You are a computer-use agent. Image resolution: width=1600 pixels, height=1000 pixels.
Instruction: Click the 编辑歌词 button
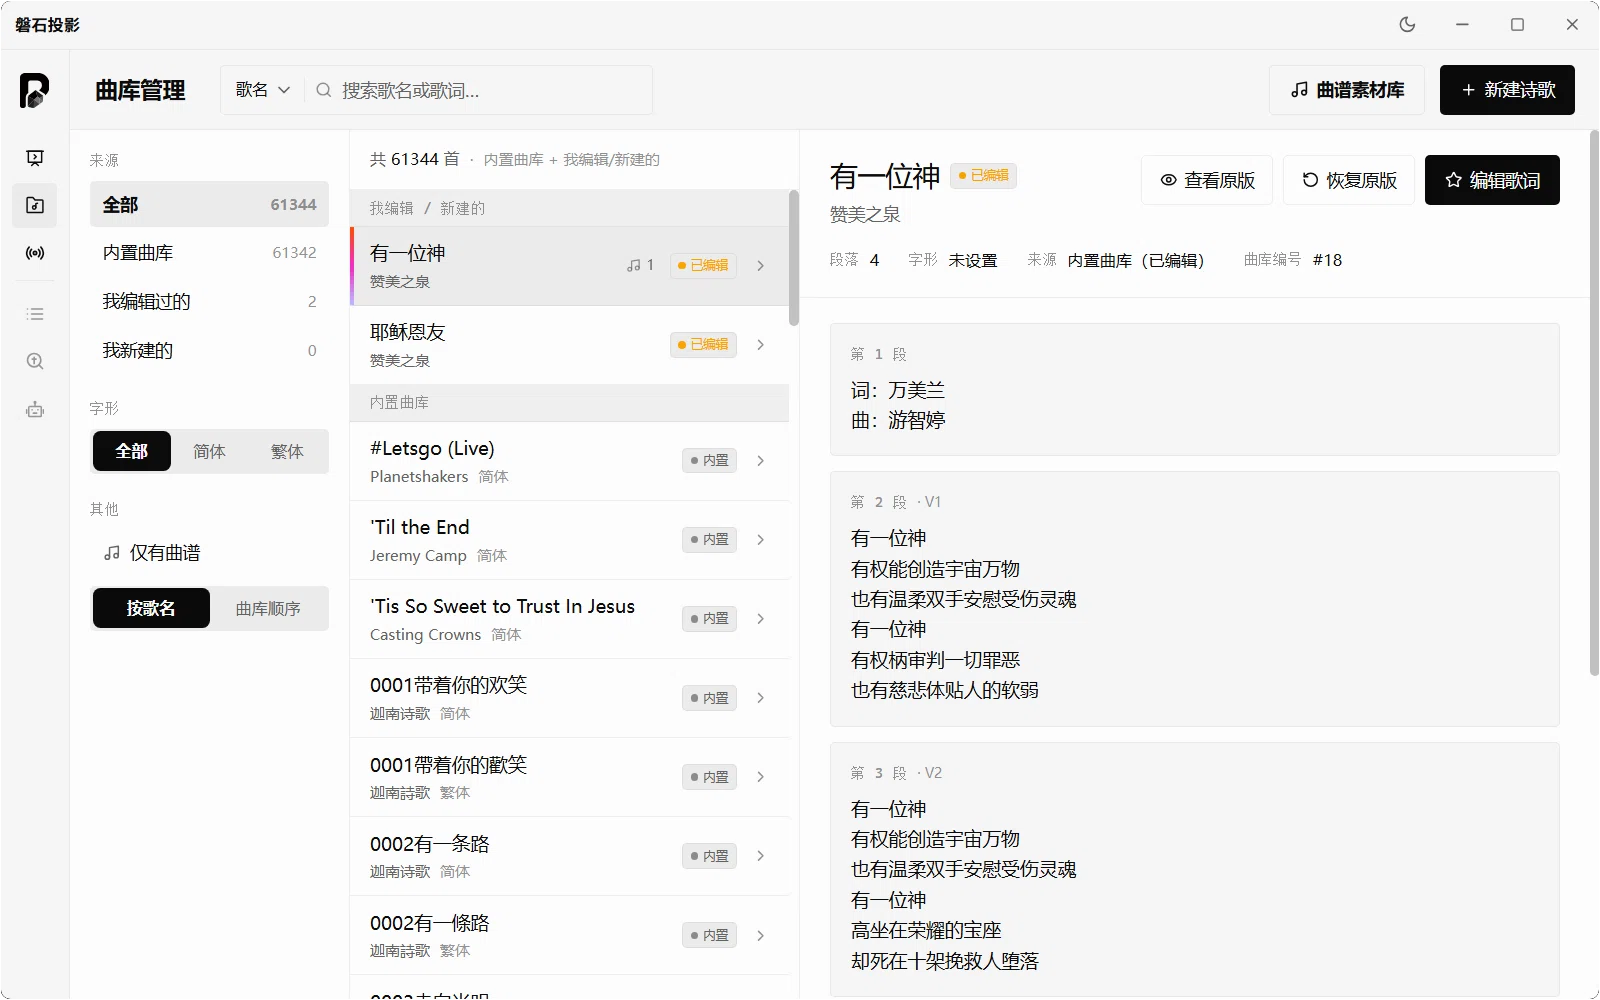(1492, 180)
